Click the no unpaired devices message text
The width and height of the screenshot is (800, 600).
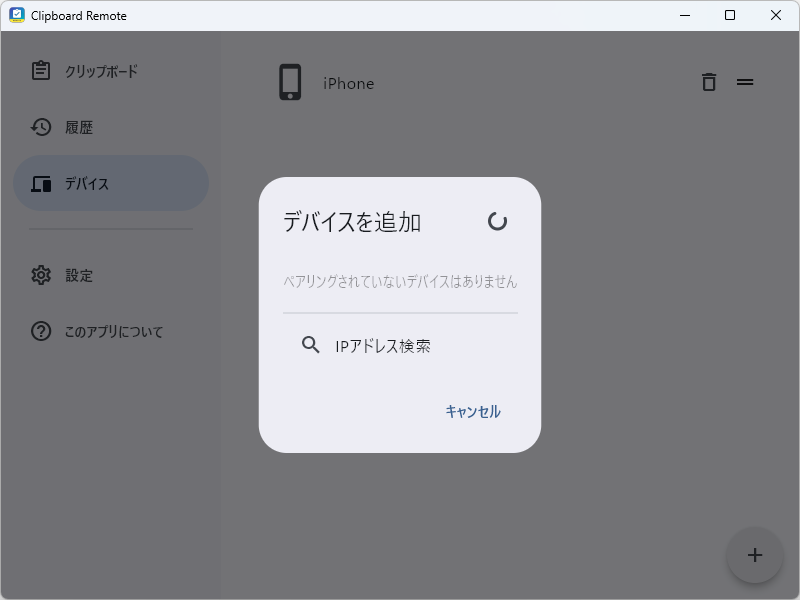tap(399, 282)
